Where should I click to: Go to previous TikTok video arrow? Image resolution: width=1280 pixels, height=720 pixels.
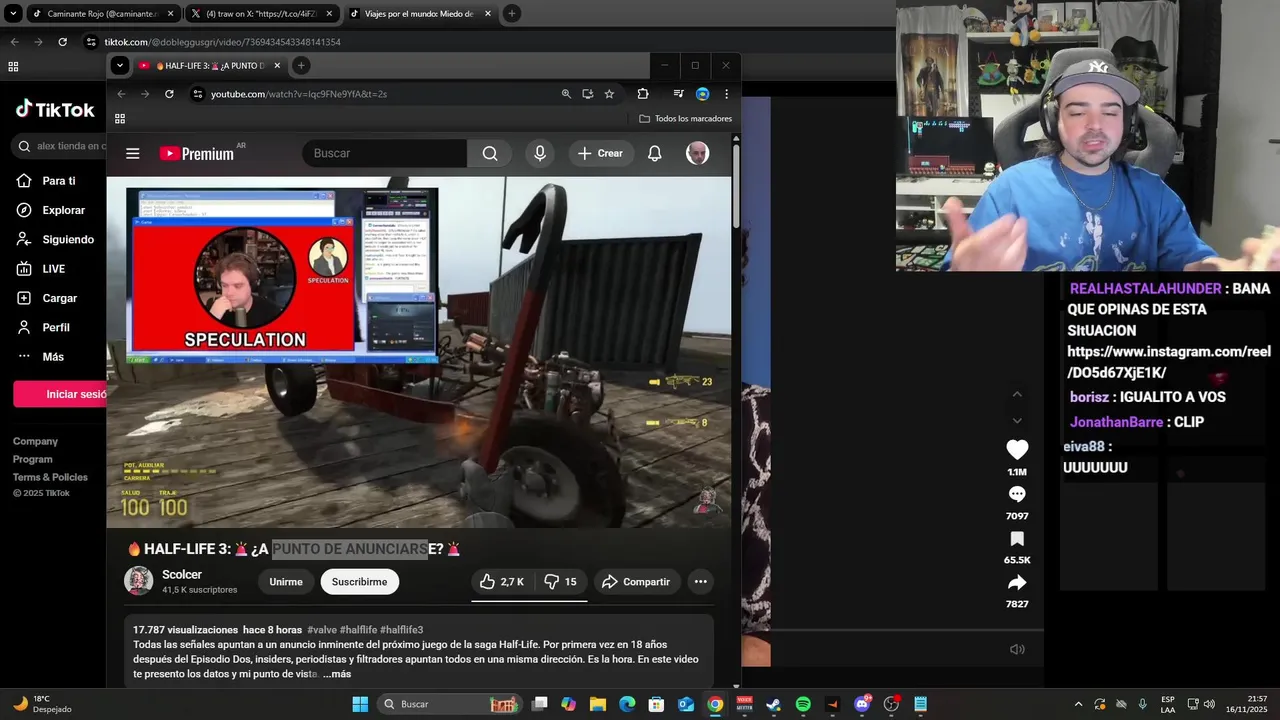(1017, 394)
